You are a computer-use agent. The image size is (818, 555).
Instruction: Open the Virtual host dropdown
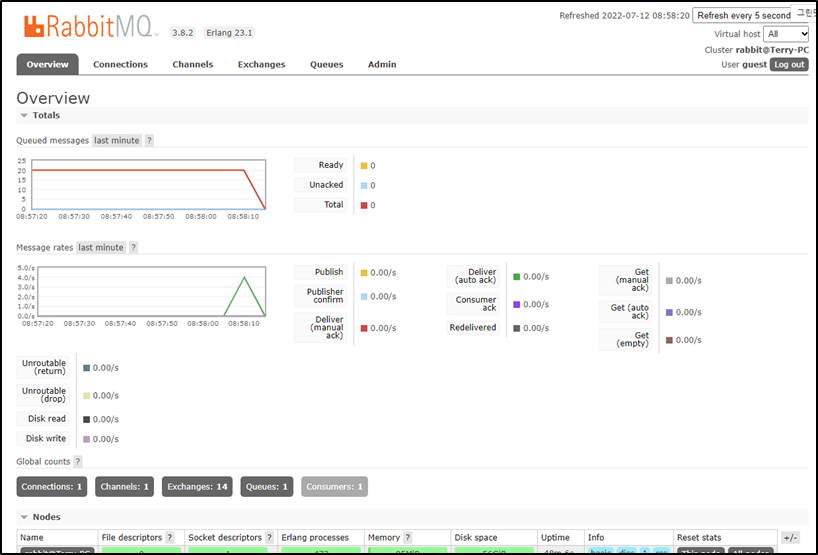[786, 34]
